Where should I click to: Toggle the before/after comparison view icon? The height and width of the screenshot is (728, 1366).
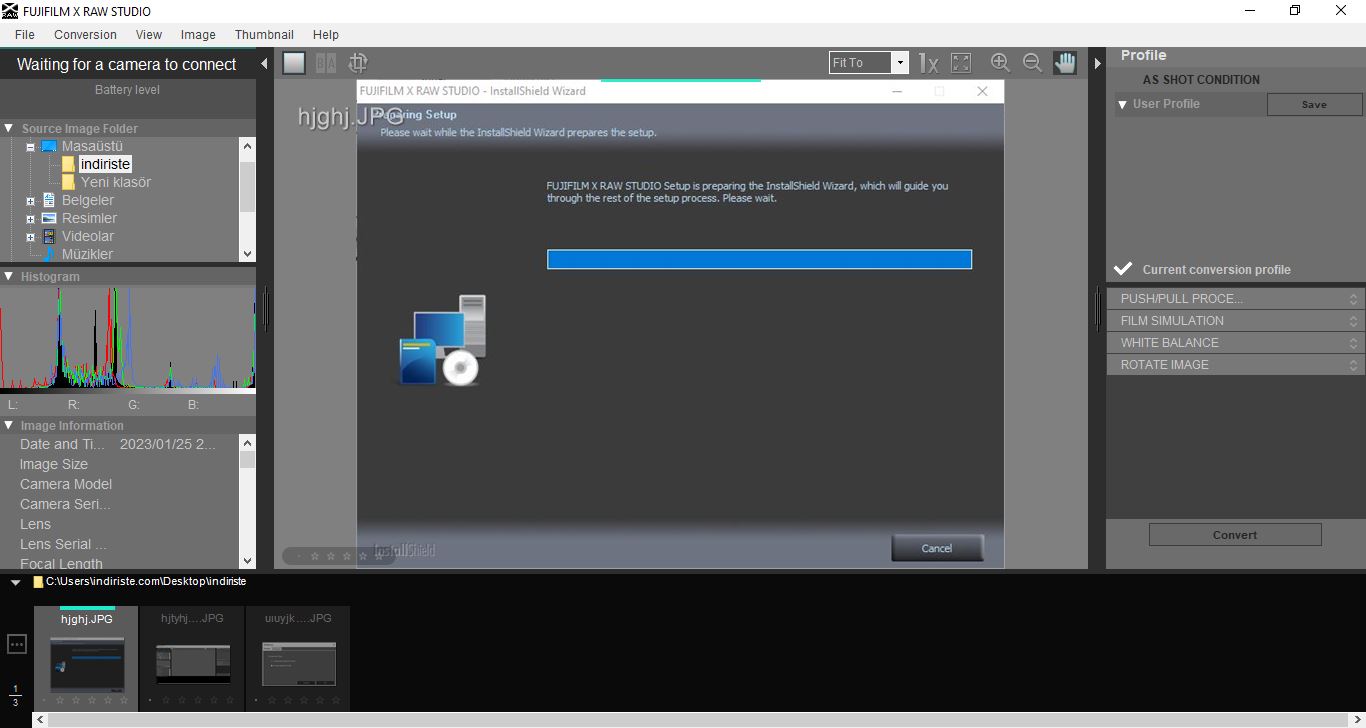point(326,63)
